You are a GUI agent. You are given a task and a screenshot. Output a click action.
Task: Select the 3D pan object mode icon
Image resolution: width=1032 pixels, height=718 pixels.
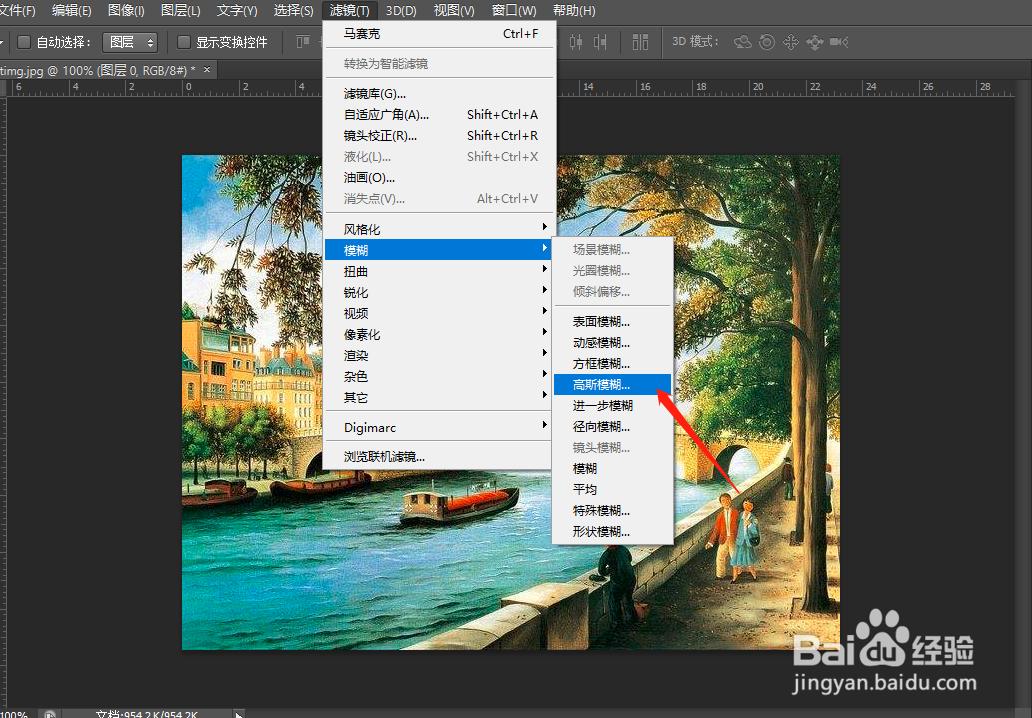[x=790, y=42]
